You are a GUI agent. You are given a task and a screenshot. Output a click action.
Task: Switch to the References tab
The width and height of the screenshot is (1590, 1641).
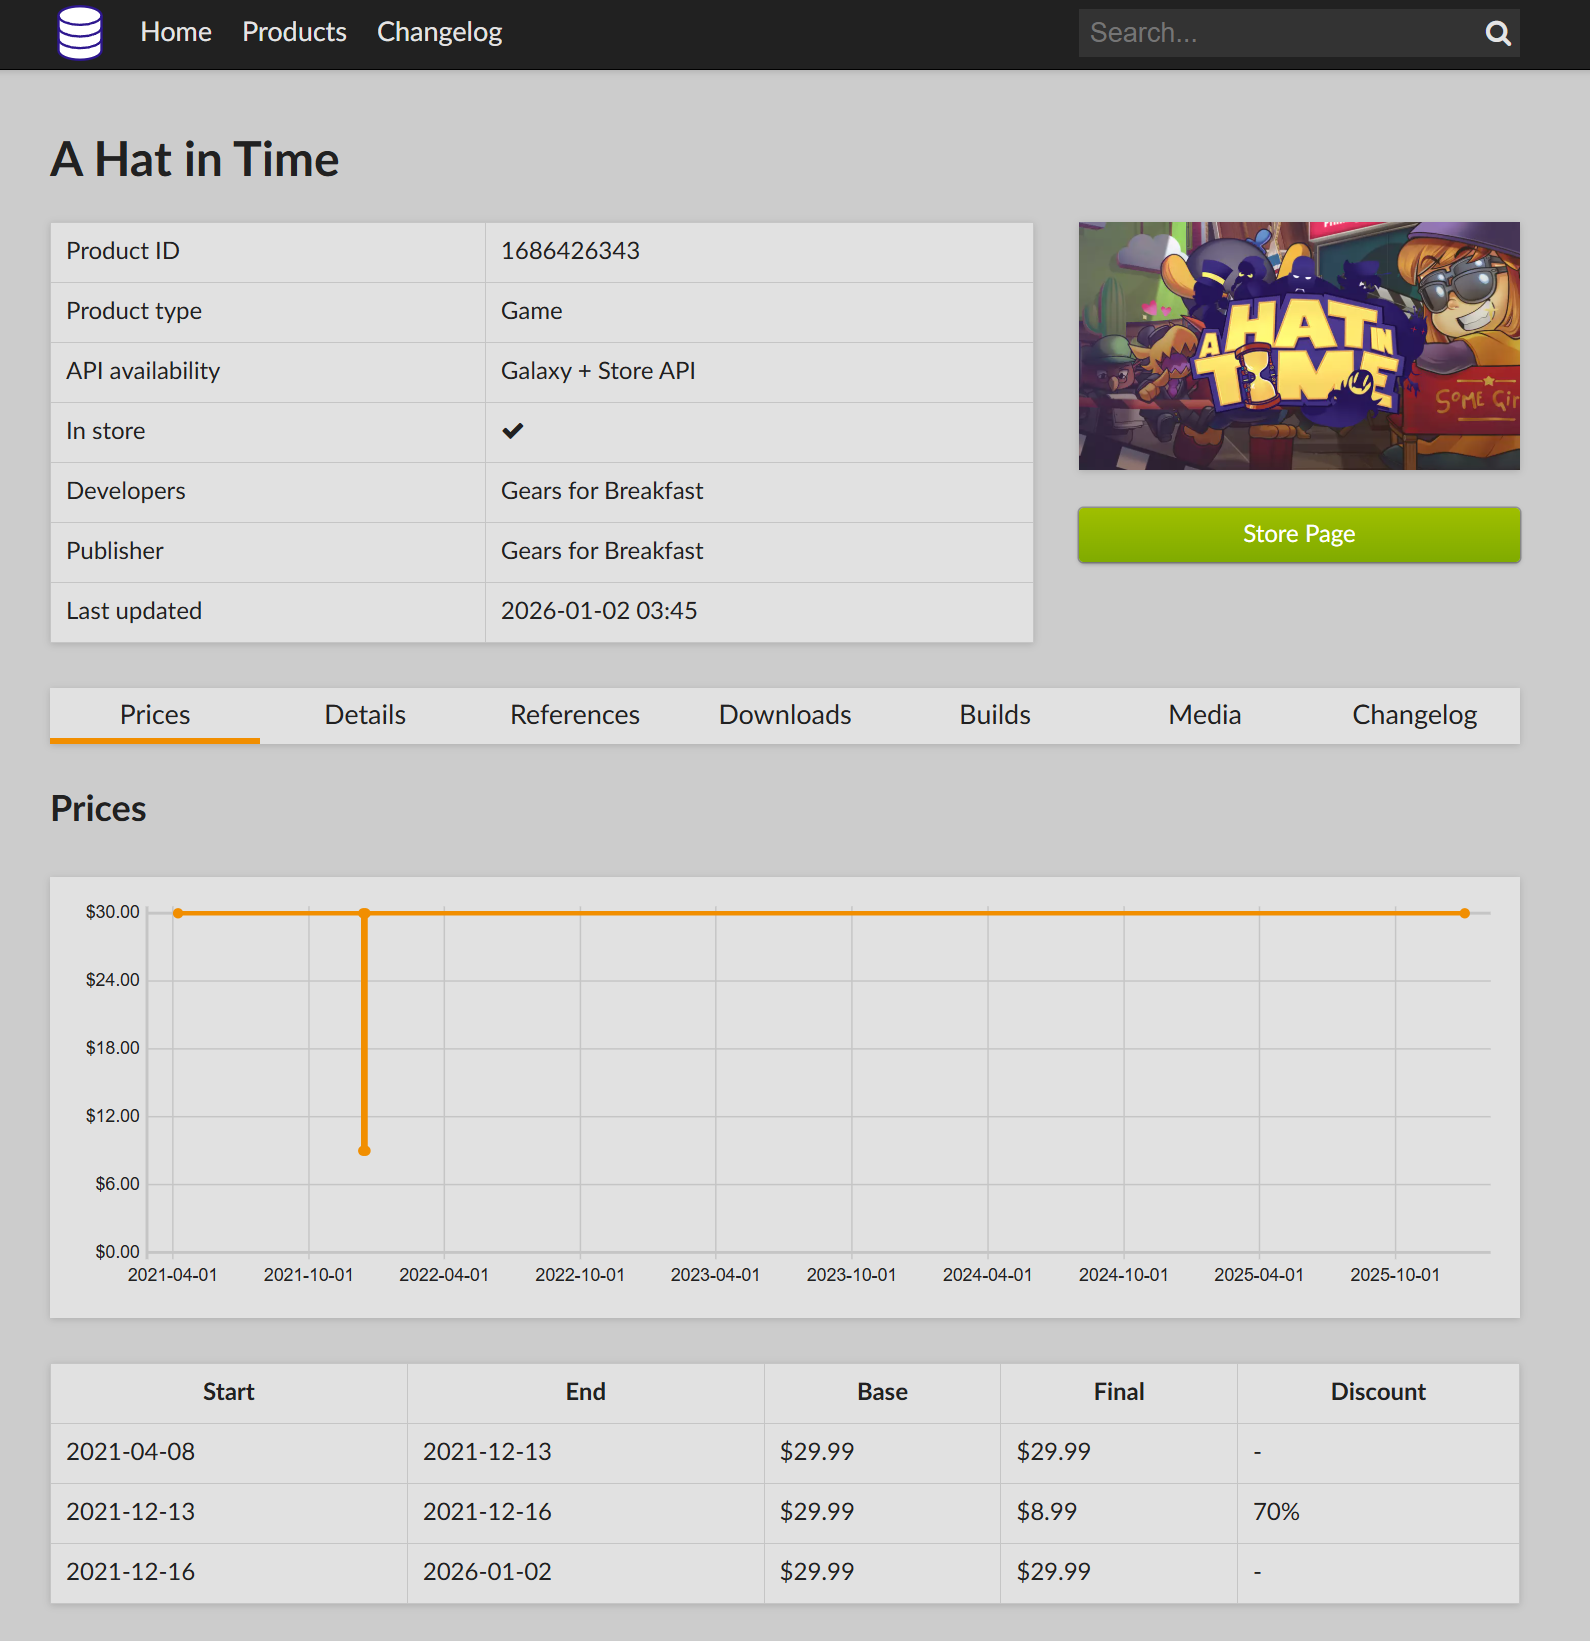(575, 715)
